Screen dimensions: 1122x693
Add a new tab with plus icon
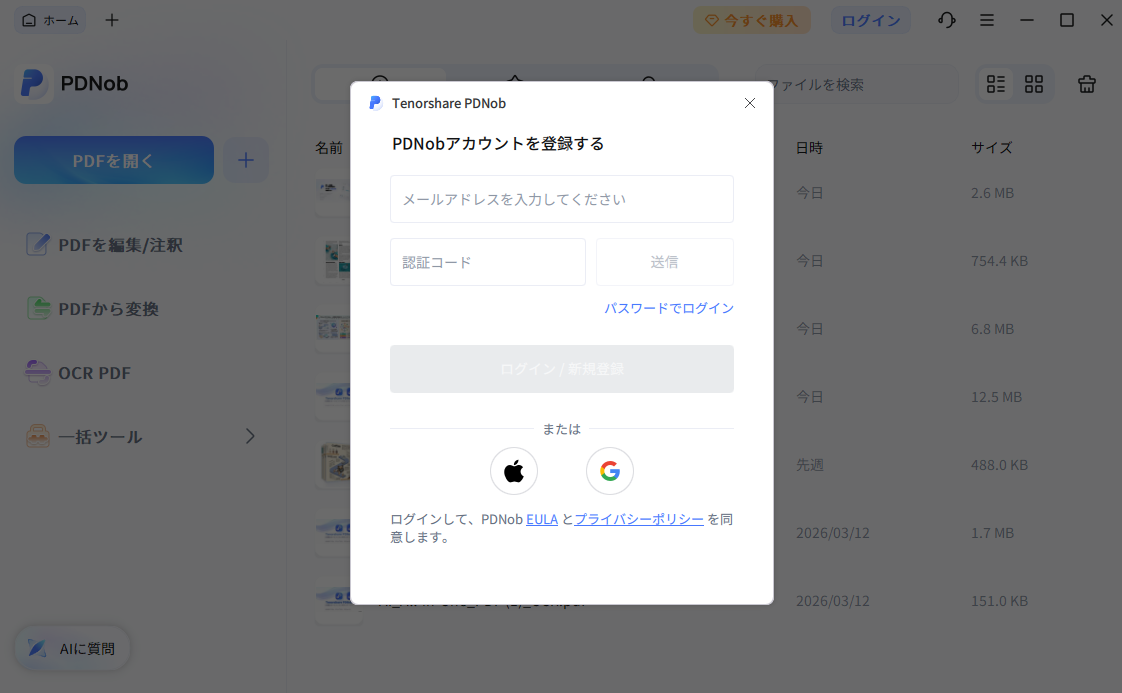[x=112, y=20]
